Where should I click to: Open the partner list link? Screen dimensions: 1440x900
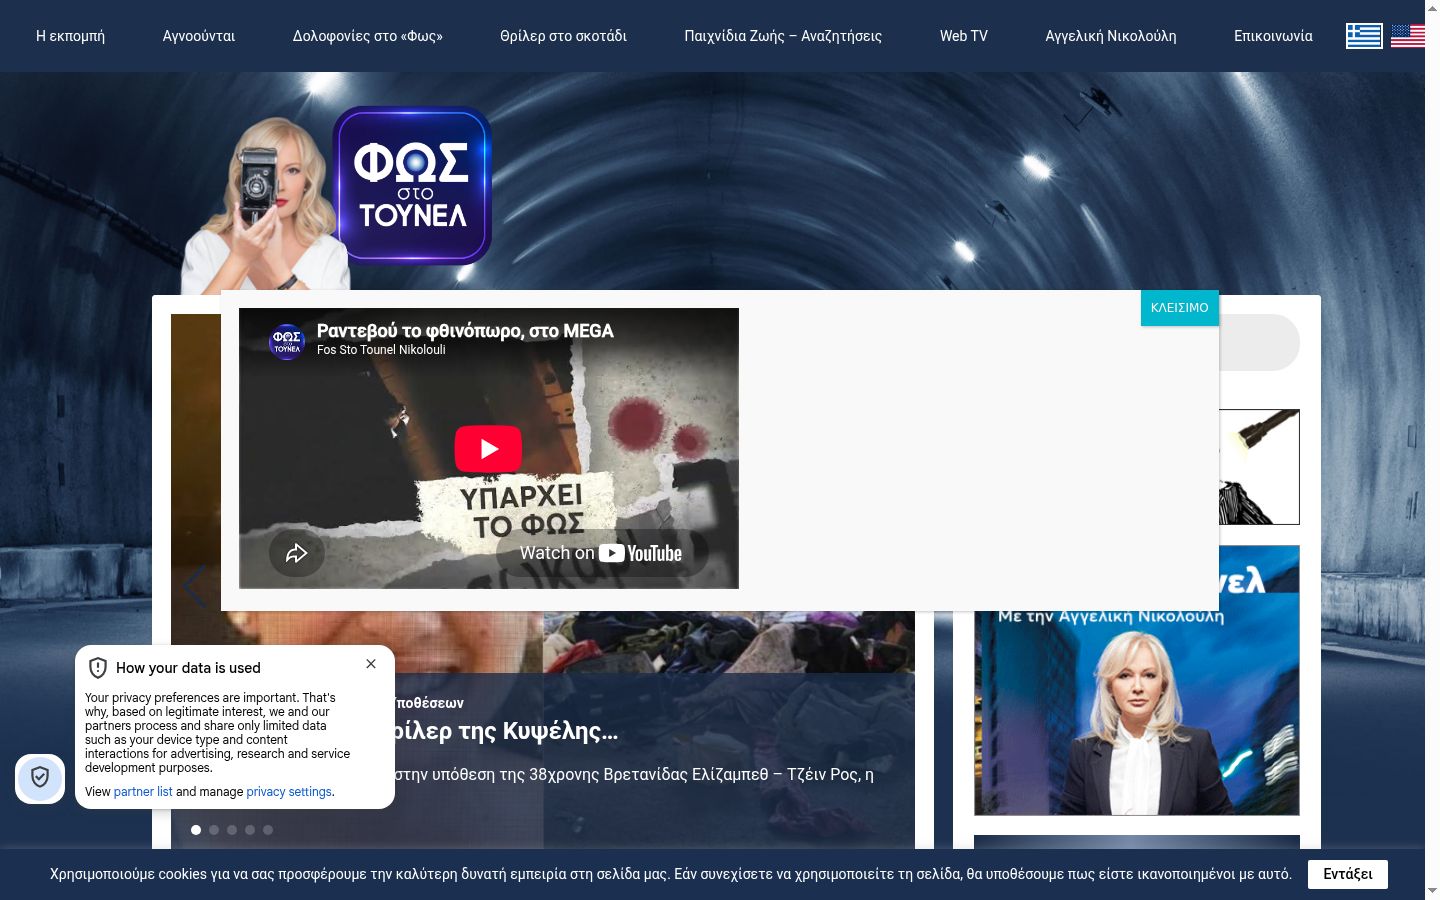[143, 792]
